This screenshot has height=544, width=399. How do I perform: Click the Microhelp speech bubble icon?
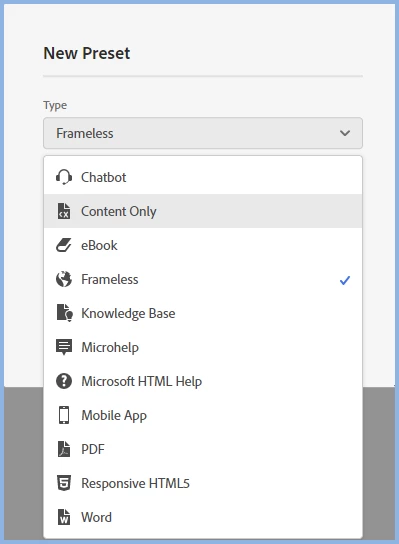(64, 347)
